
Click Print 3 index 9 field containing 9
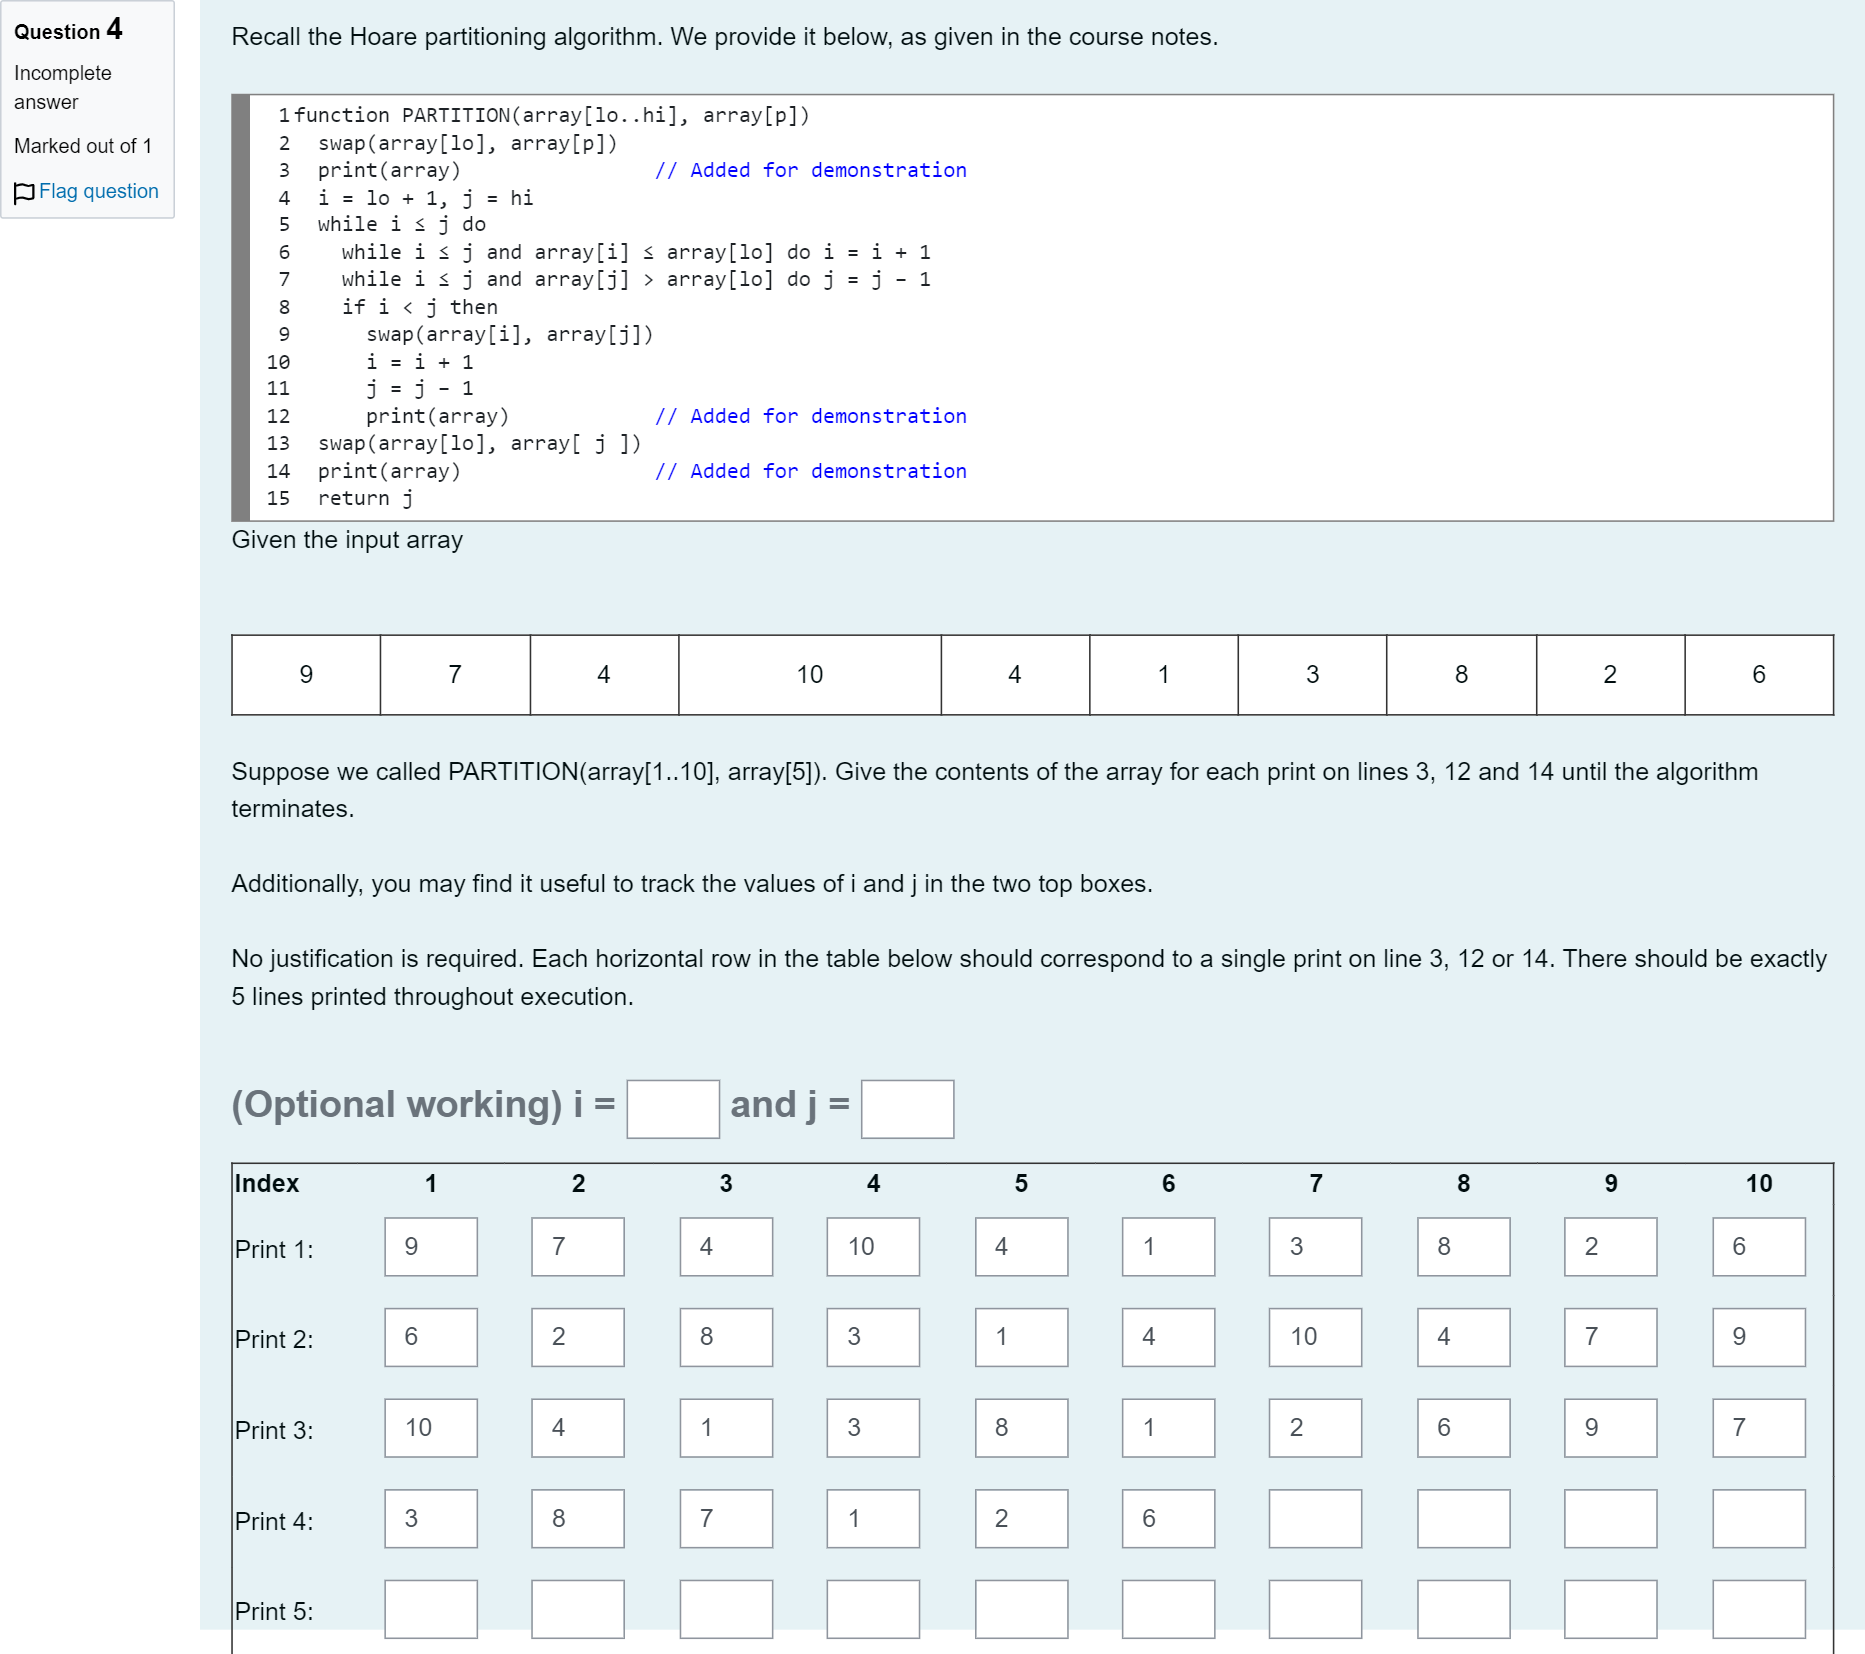[1611, 1428]
